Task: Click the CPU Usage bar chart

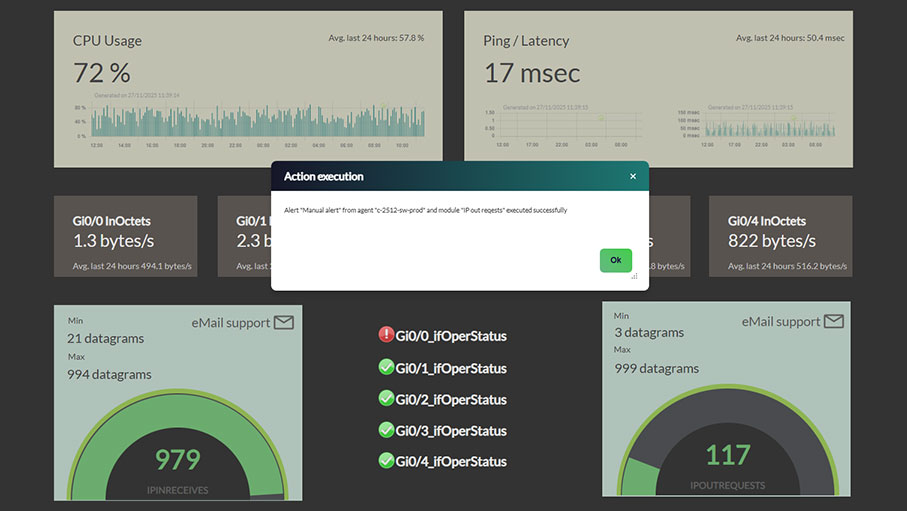Action: pyautogui.click(x=249, y=121)
